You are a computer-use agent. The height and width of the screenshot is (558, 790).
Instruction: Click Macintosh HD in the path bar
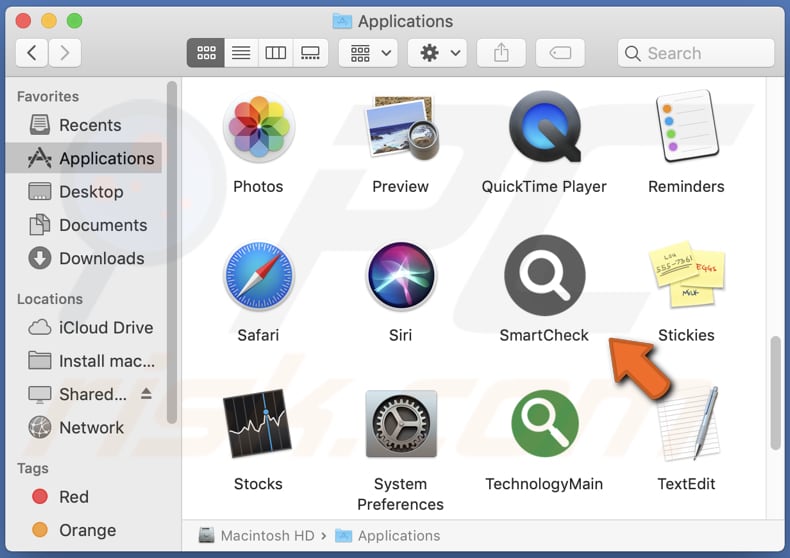click(x=256, y=535)
